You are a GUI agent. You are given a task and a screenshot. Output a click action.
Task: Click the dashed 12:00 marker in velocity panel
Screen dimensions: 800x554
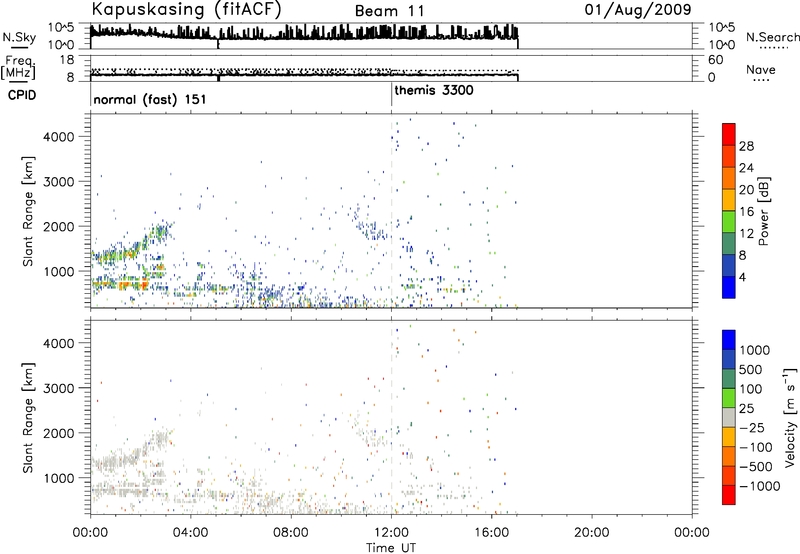pyautogui.click(x=391, y=416)
